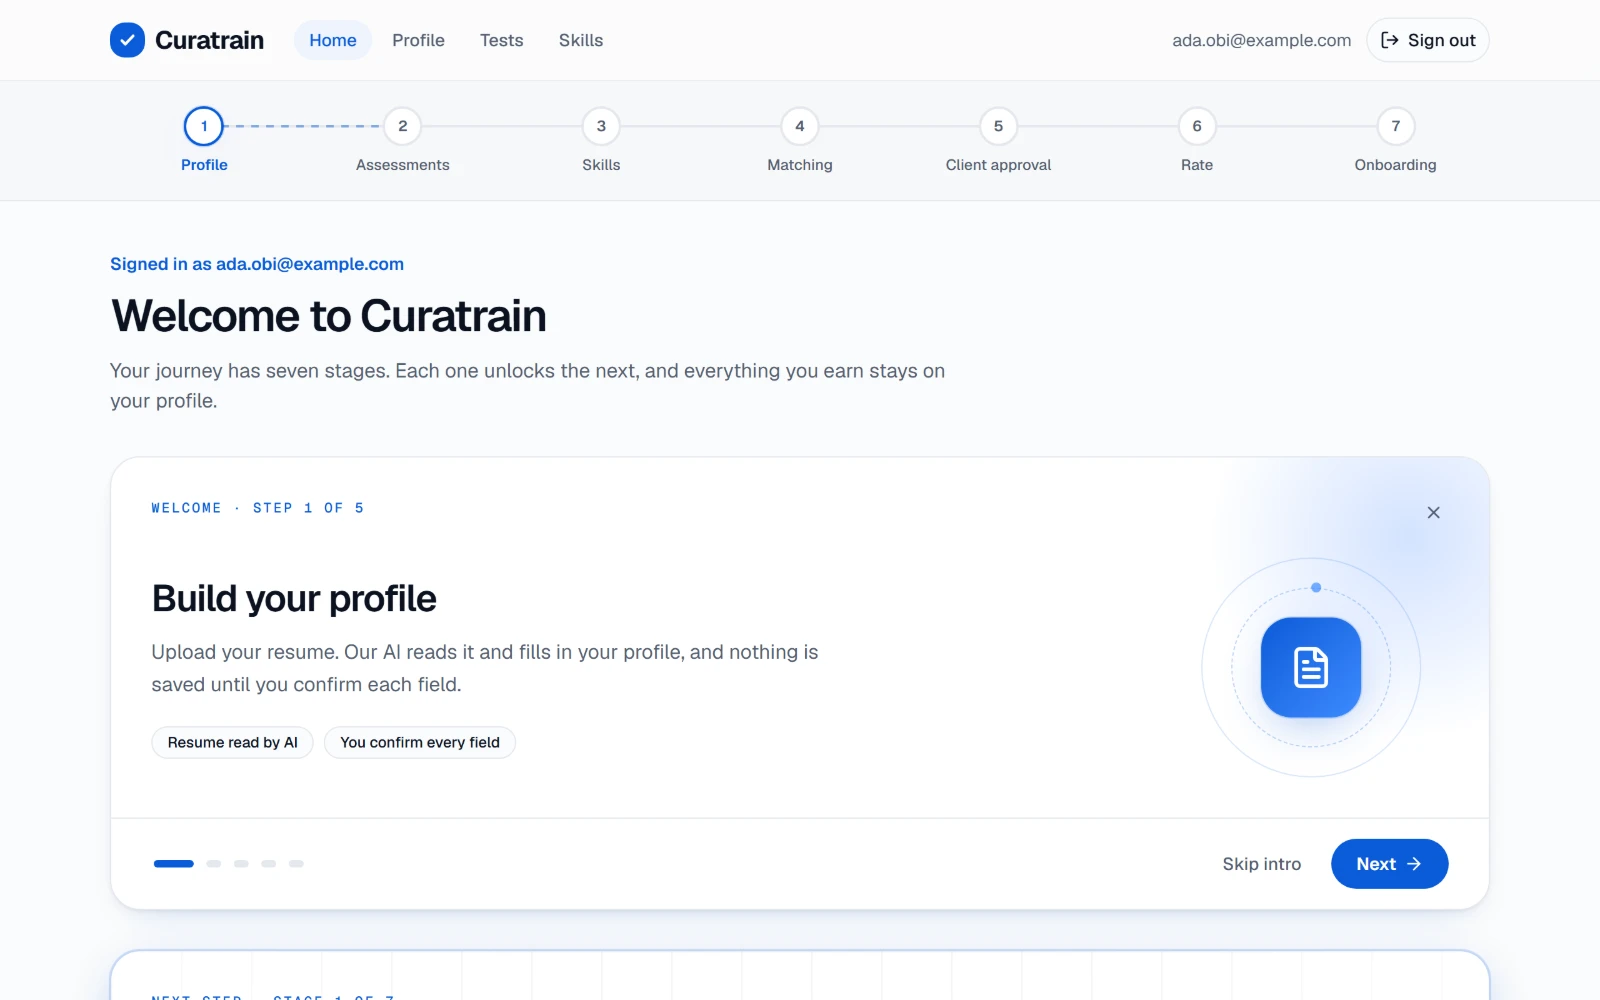
Task: Switch to the Skills tab in the navbar
Action: point(581,40)
